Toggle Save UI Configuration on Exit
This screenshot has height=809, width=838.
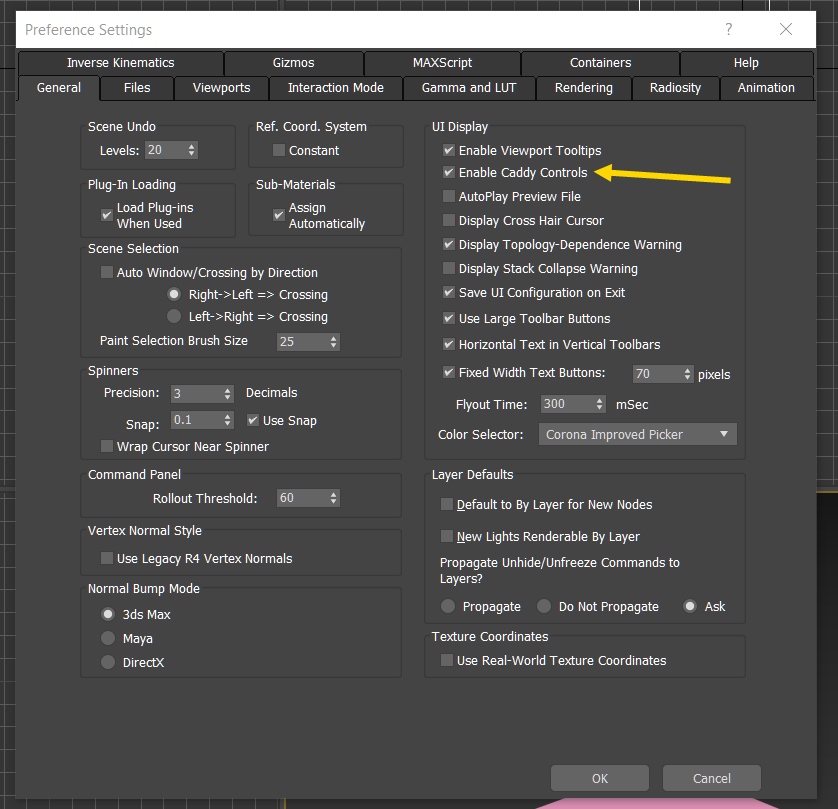pos(449,292)
